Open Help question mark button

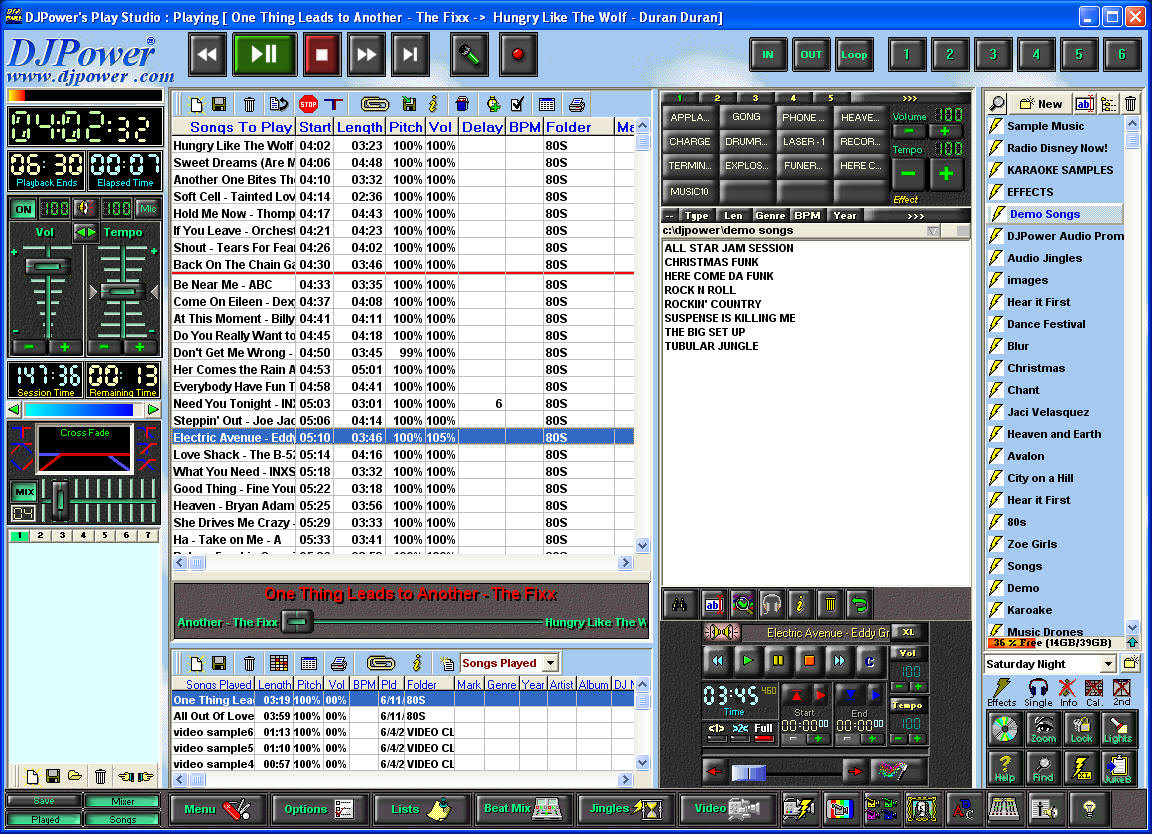(x=1004, y=767)
